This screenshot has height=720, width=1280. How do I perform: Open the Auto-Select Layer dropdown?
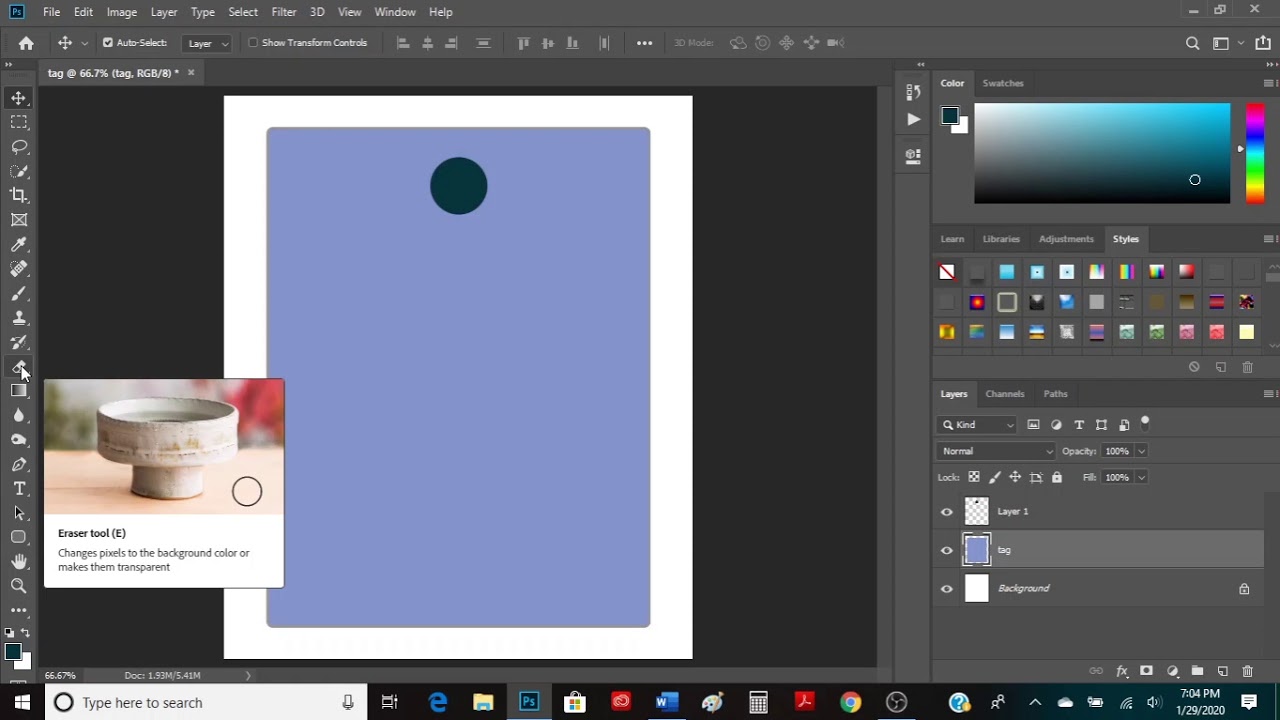[x=208, y=43]
